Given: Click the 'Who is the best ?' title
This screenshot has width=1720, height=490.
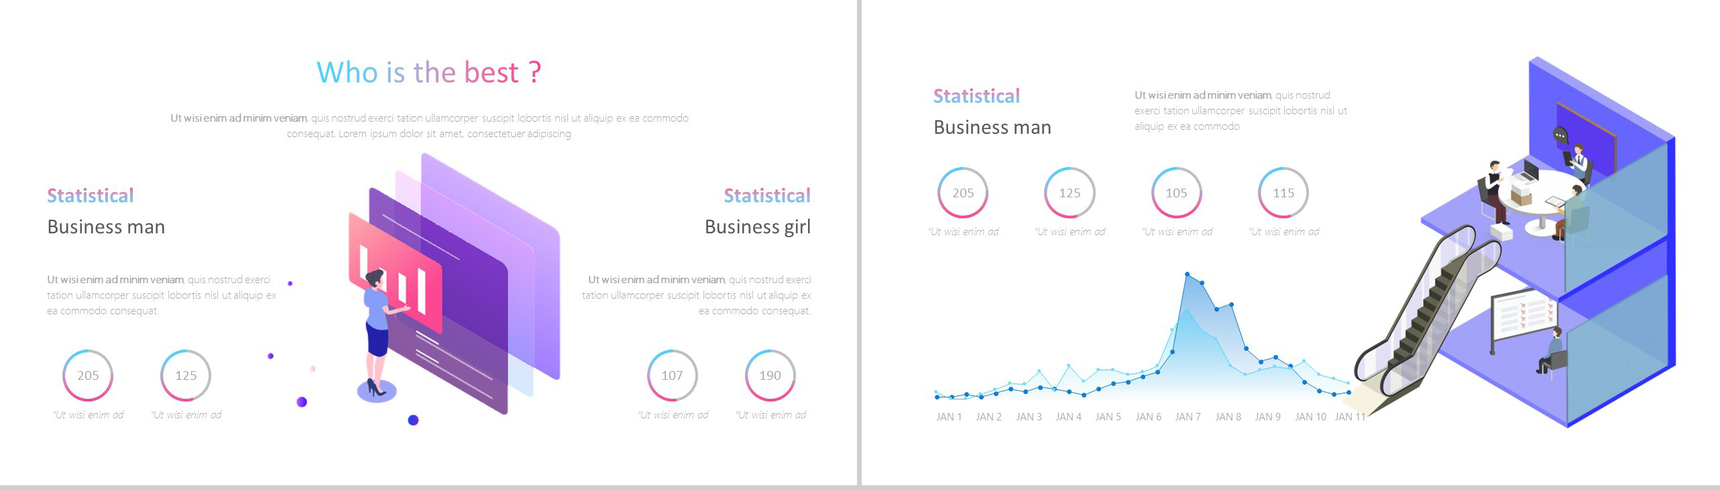Looking at the screenshot, I should (429, 72).
